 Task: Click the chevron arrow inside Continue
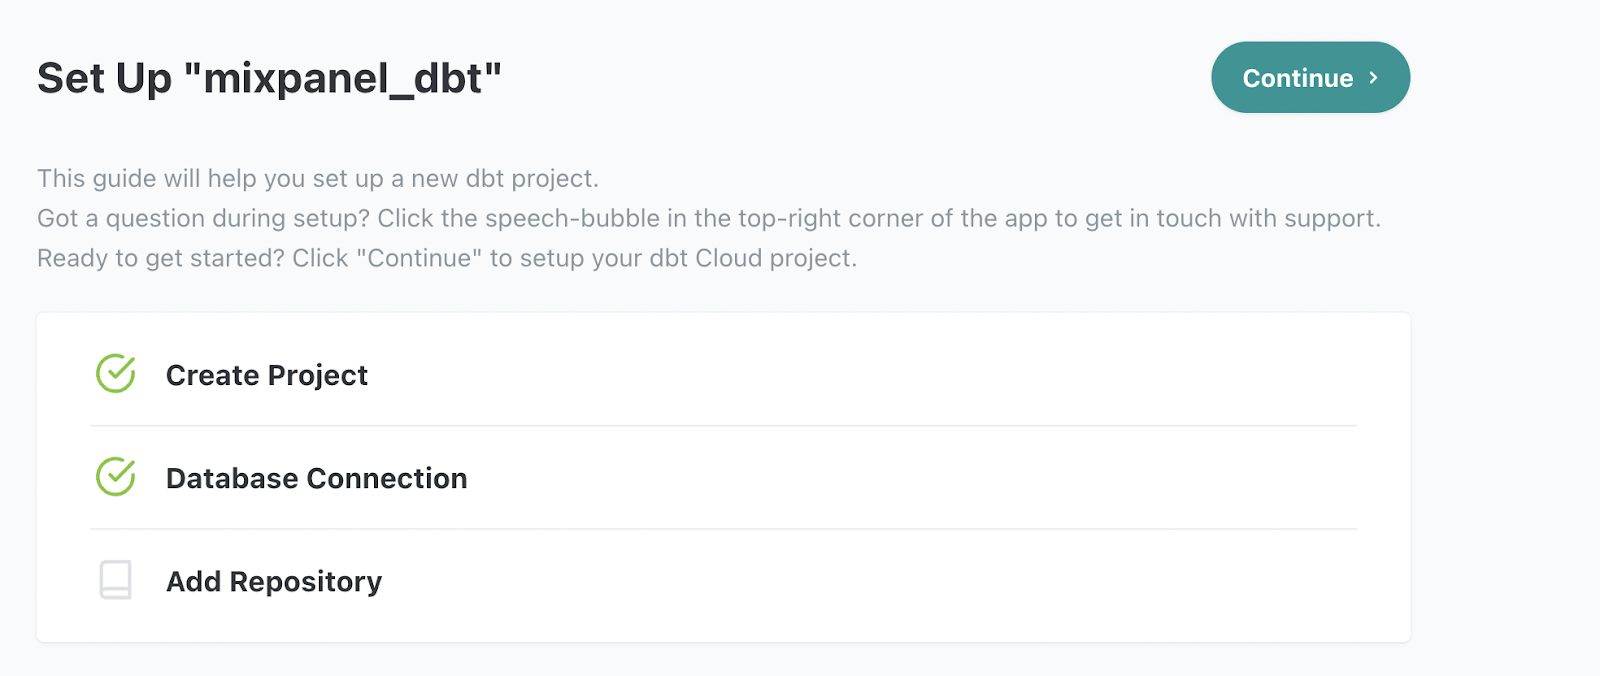(x=1374, y=77)
